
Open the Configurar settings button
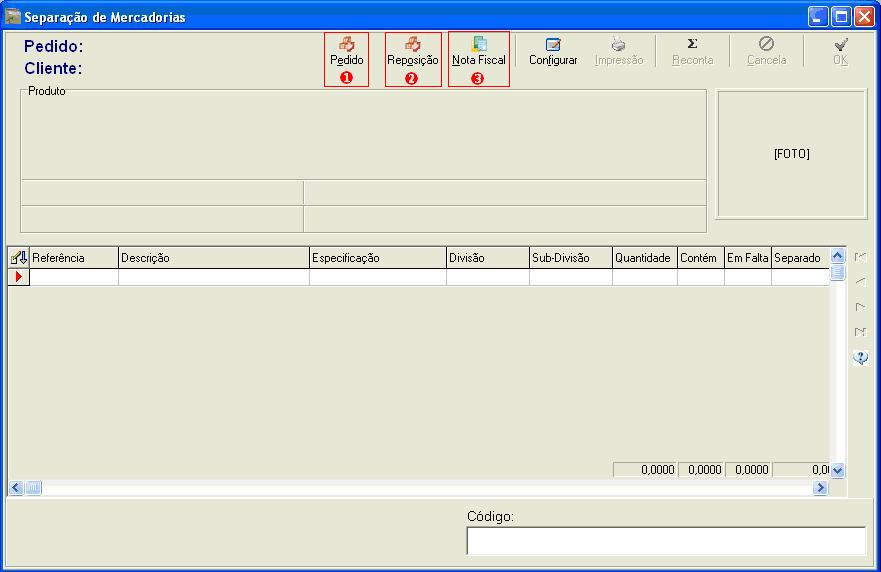click(553, 52)
